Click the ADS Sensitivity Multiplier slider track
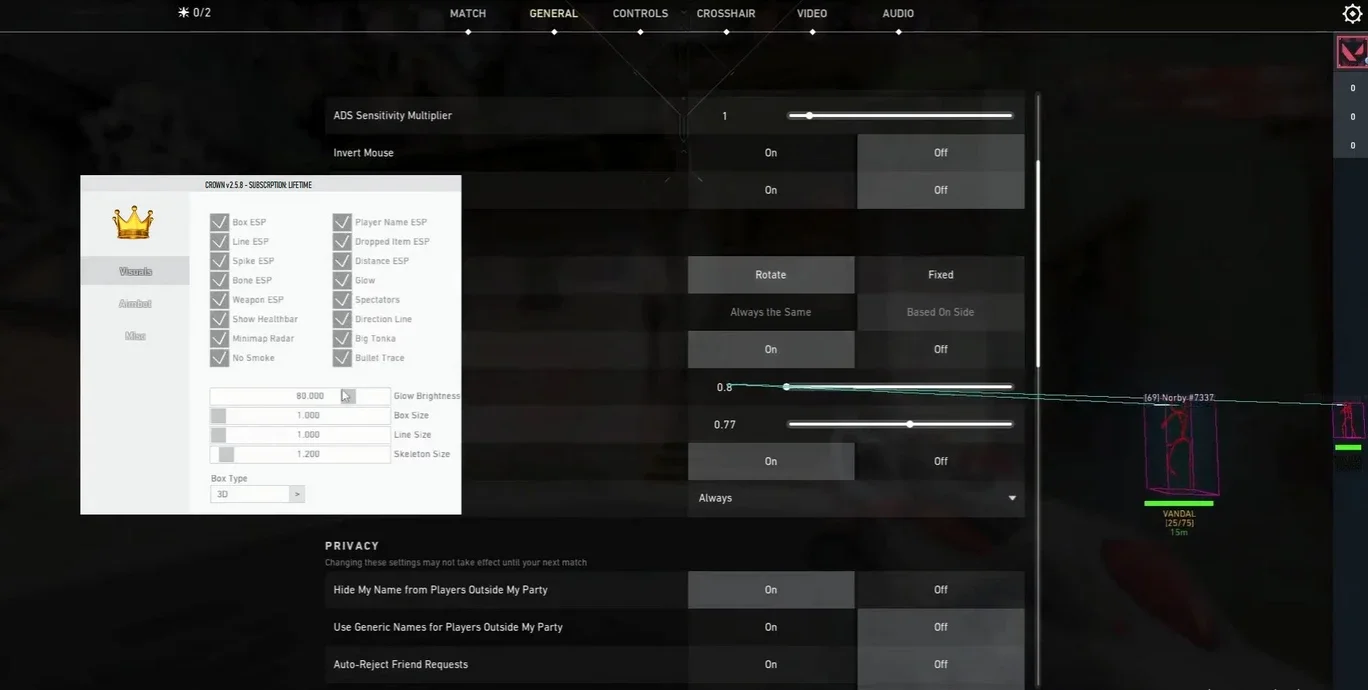Screen dimensions: 1368x690 click(900, 116)
